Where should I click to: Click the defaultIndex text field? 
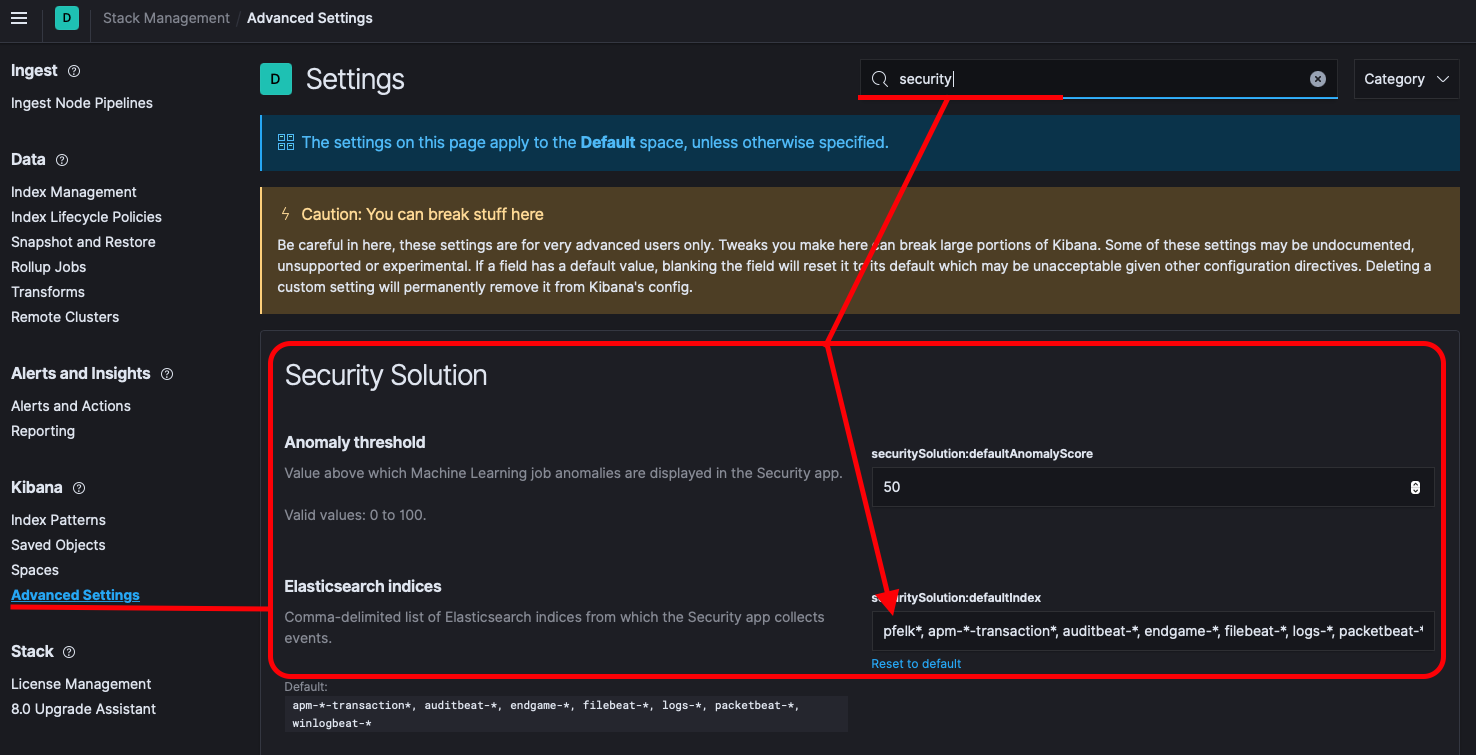(1153, 631)
